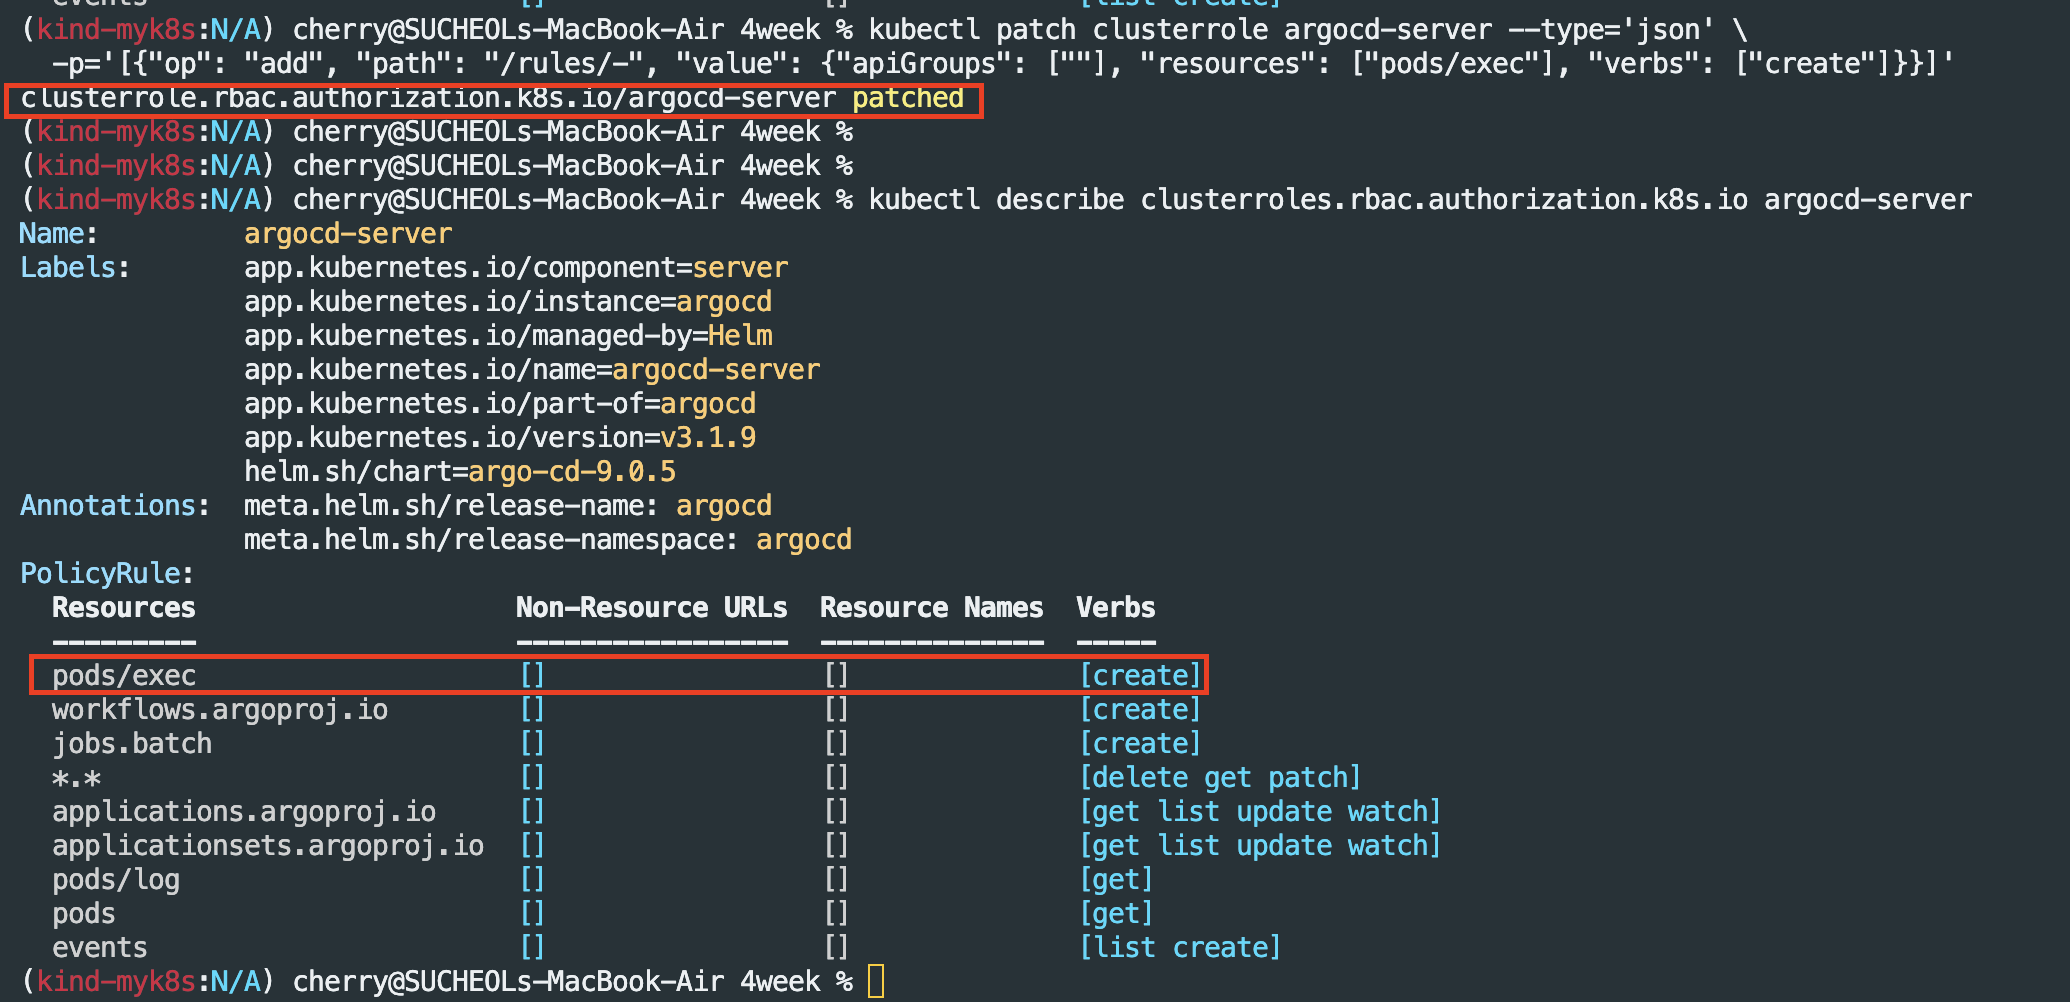Click the 'applicationsets.argoproj.io' resource
This screenshot has height=1002, width=2070.
tap(268, 846)
